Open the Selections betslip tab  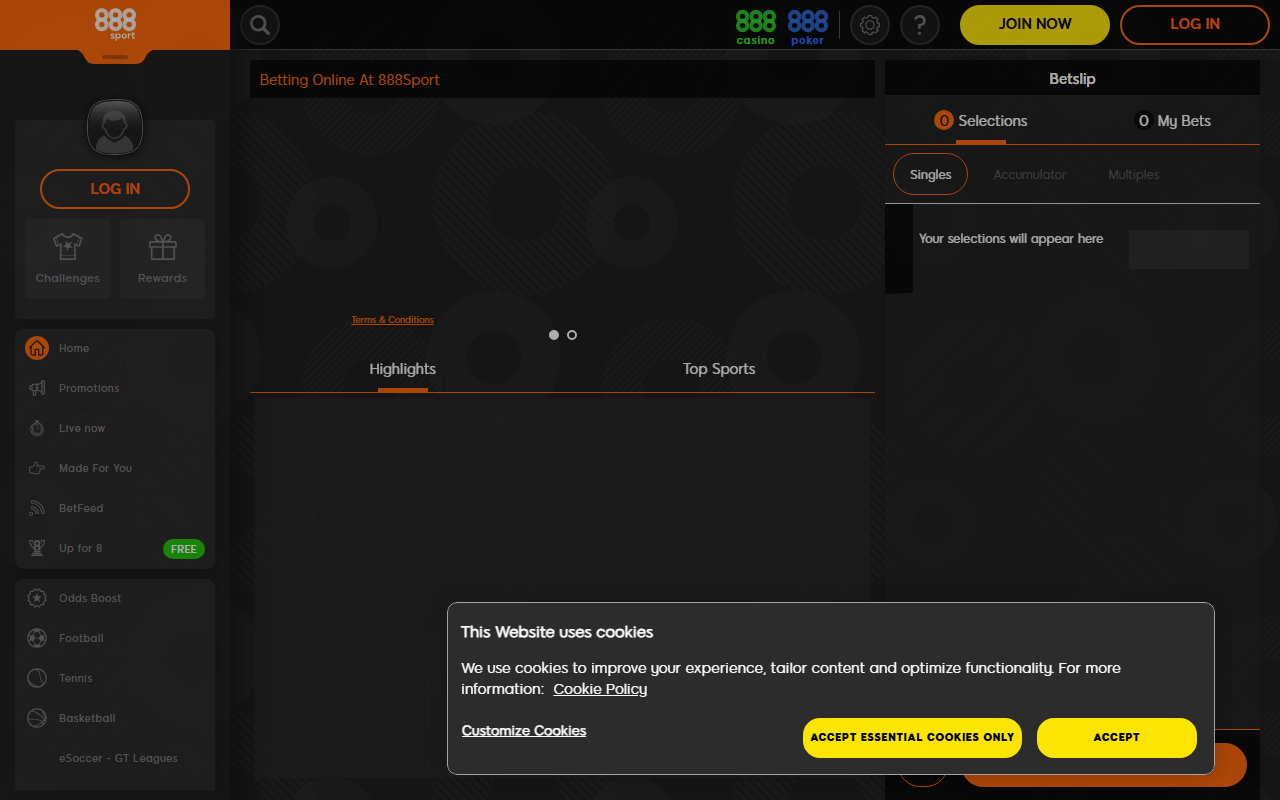coord(980,121)
